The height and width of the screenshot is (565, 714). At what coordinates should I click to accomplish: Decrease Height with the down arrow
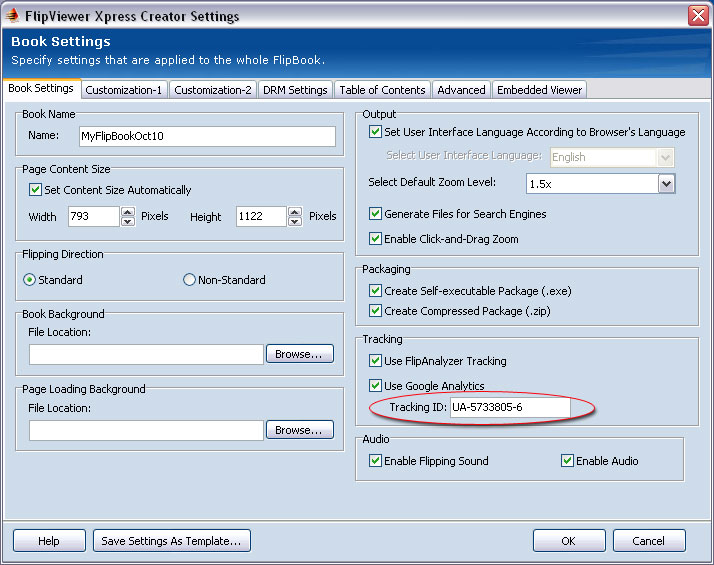[x=295, y=221]
